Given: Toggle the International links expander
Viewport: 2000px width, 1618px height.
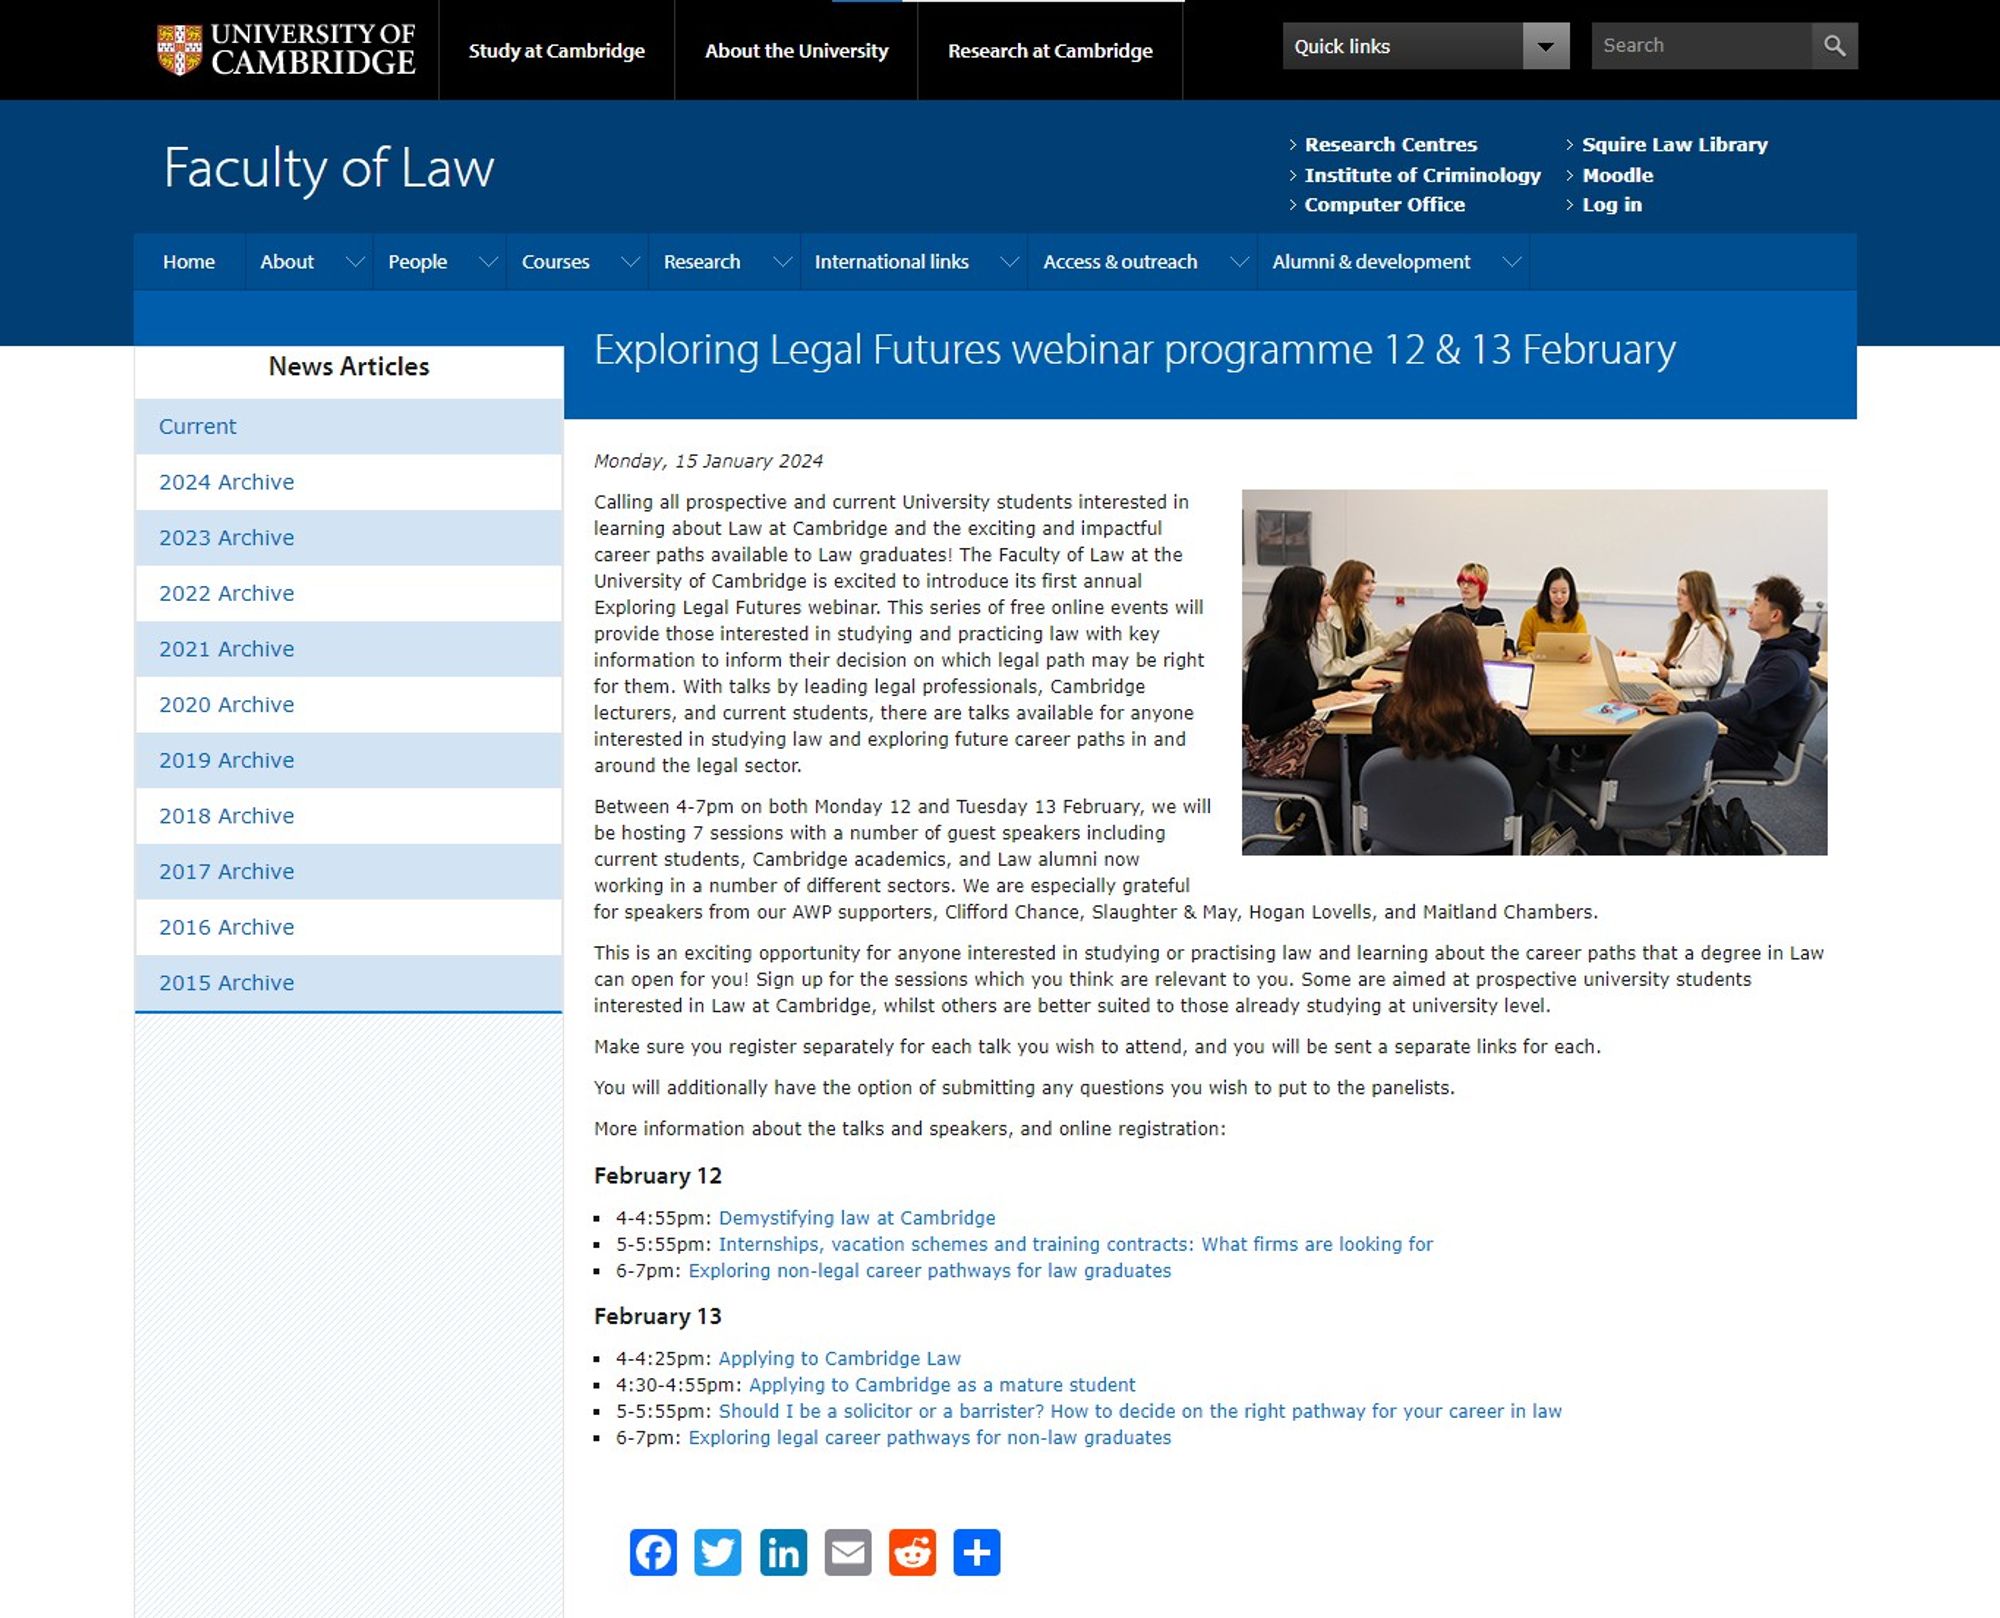Looking at the screenshot, I should (1006, 261).
